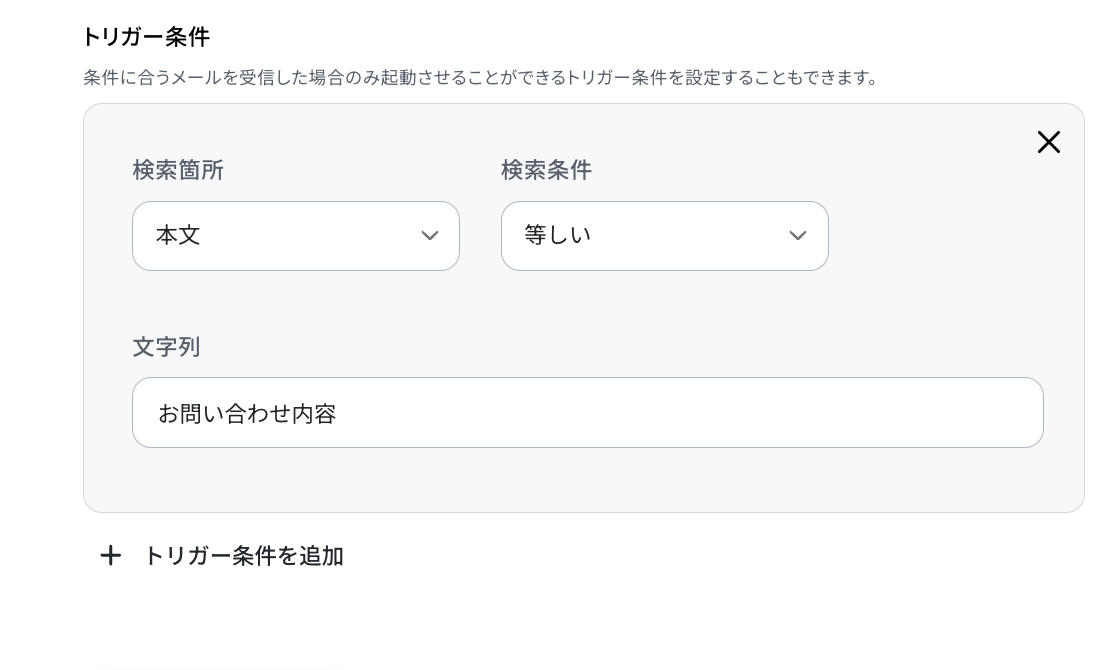Click the description text under トリガー条件 heading
This screenshot has width=1120, height=670.
click(480, 77)
